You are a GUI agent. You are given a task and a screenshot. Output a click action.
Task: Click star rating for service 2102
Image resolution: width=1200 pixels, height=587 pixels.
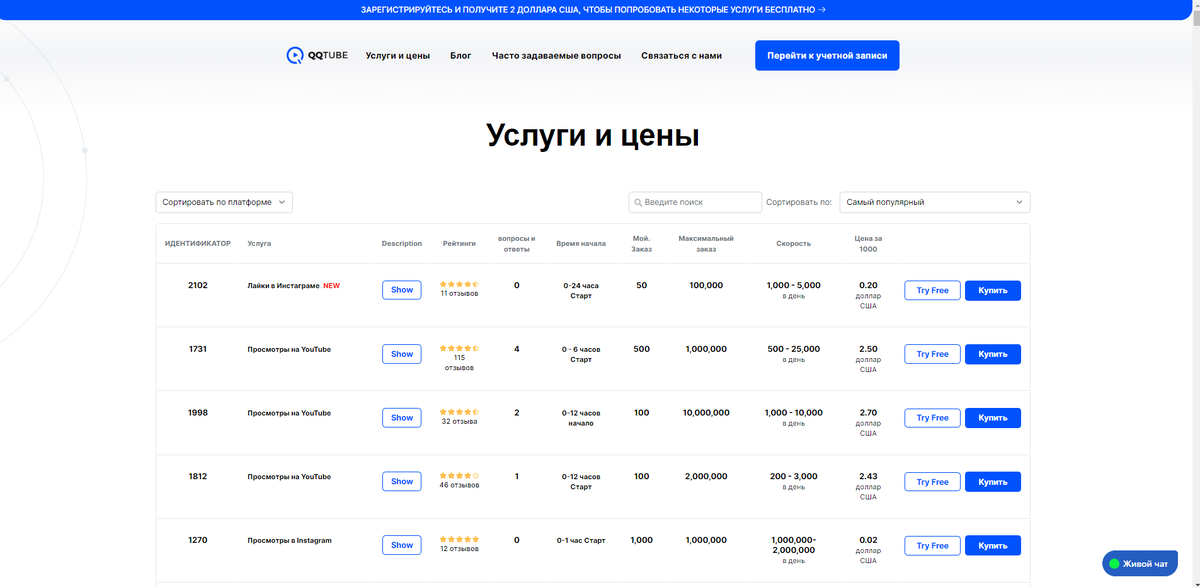point(459,285)
